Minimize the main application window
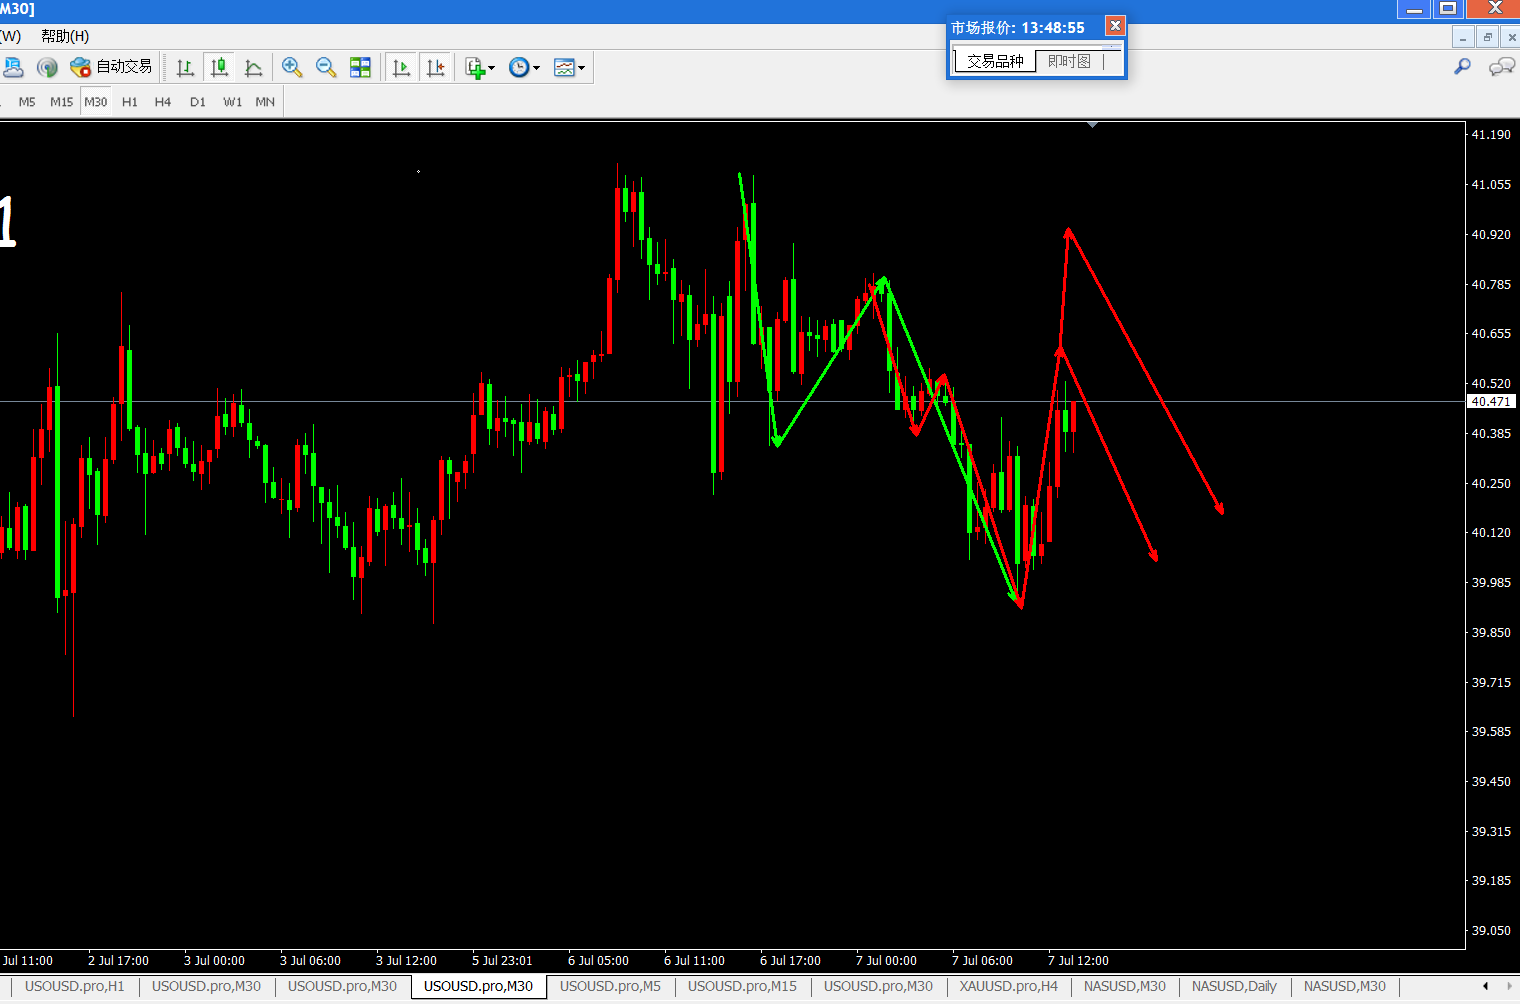Screen dimensions: 1520x1004 click(1413, 9)
